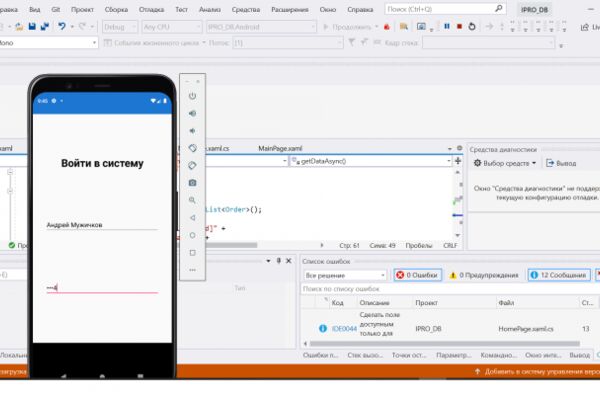Expand the Any CPU platform dropdown
This screenshot has height=400, width=600.
[171, 27]
